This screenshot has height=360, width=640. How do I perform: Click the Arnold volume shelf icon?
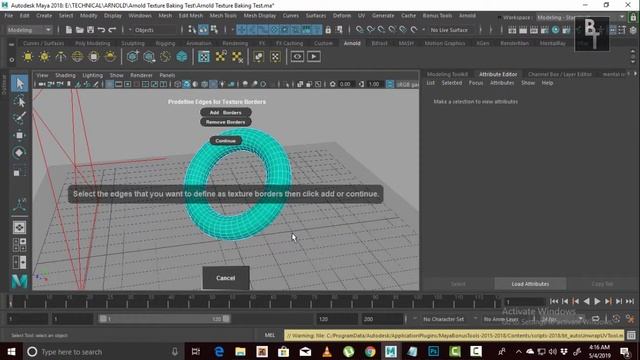click(182, 57)
